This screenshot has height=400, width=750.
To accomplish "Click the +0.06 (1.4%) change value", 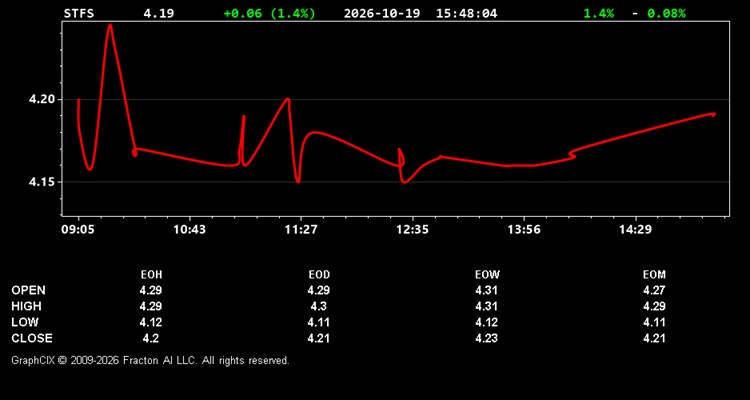I will [x=270, y=13].
